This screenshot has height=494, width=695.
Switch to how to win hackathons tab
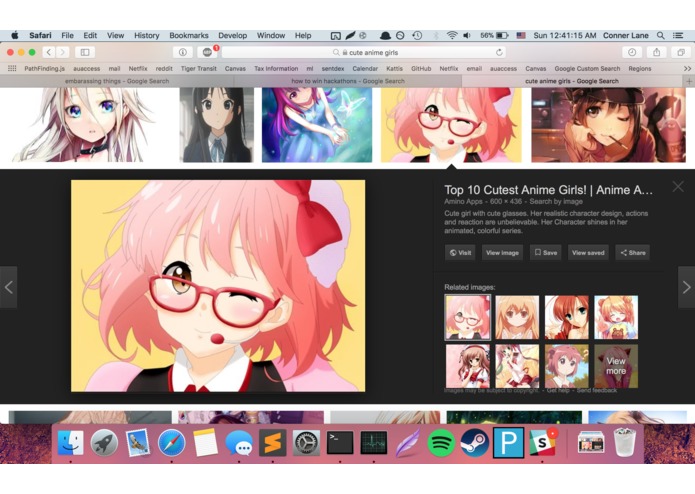[348, 81]
